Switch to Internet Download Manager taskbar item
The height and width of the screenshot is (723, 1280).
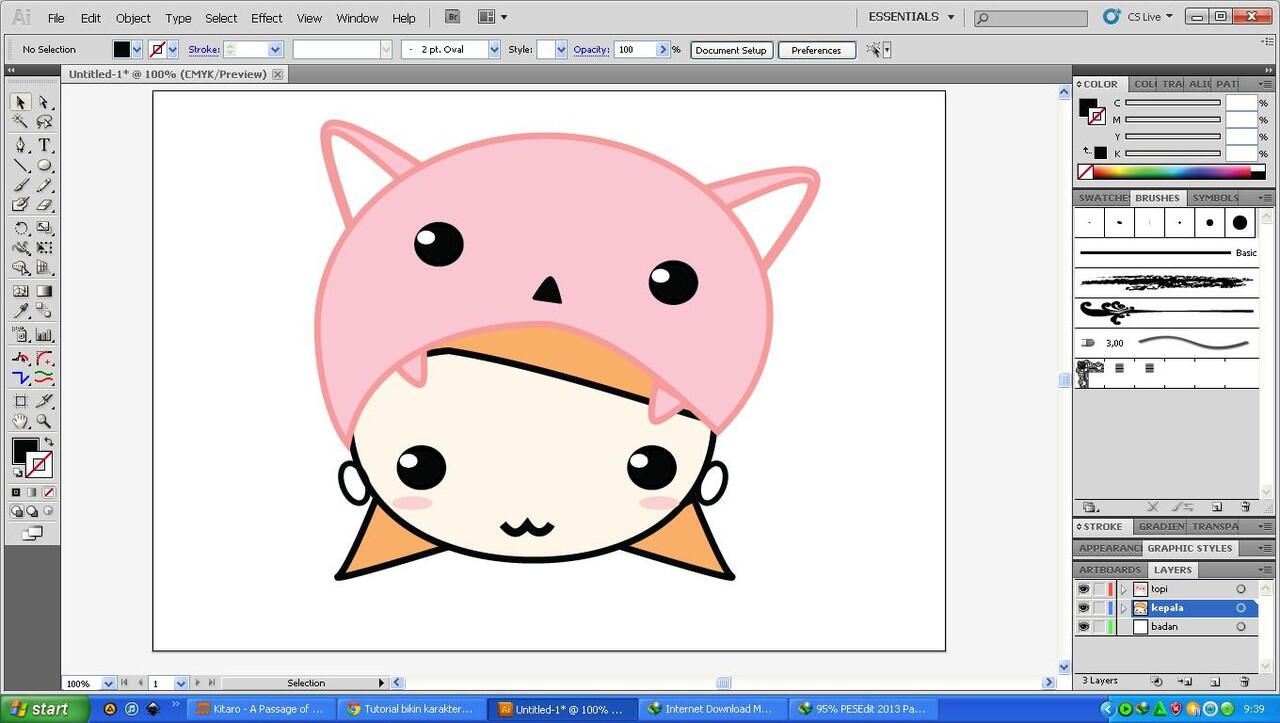point(711,709)
